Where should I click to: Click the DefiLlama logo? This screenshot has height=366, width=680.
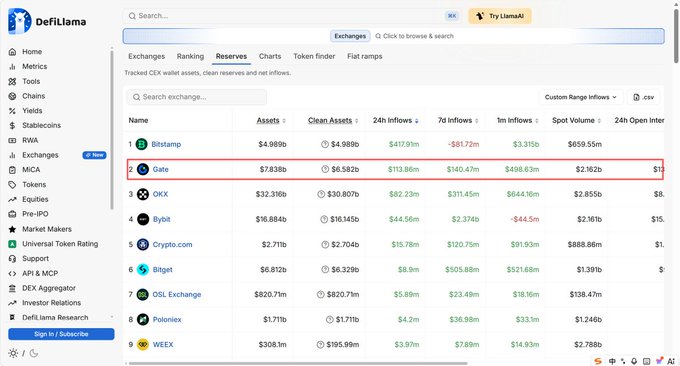coord(47,21)
